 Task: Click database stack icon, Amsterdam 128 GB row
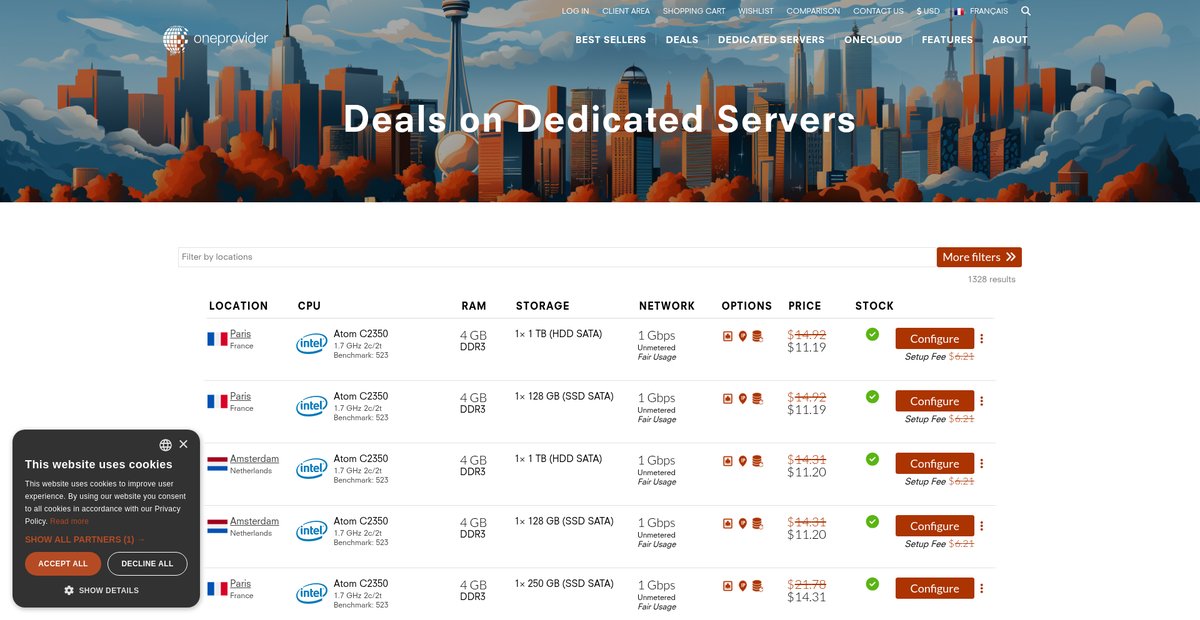758,523
